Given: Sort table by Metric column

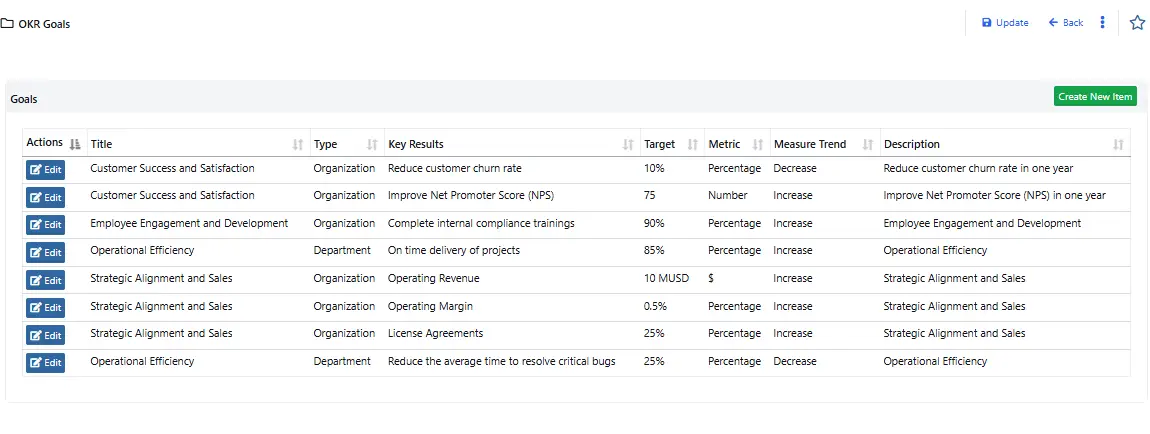Looking at the screenshot, I should tap(757, 145).
